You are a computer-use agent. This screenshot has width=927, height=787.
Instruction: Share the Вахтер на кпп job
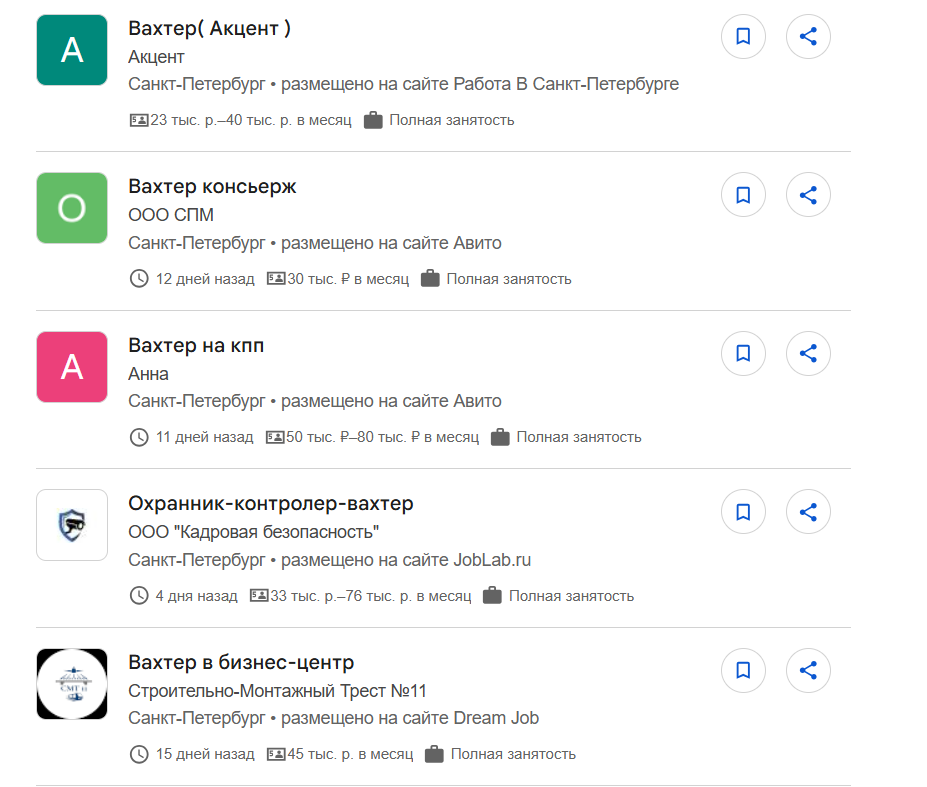pos(809,353)
